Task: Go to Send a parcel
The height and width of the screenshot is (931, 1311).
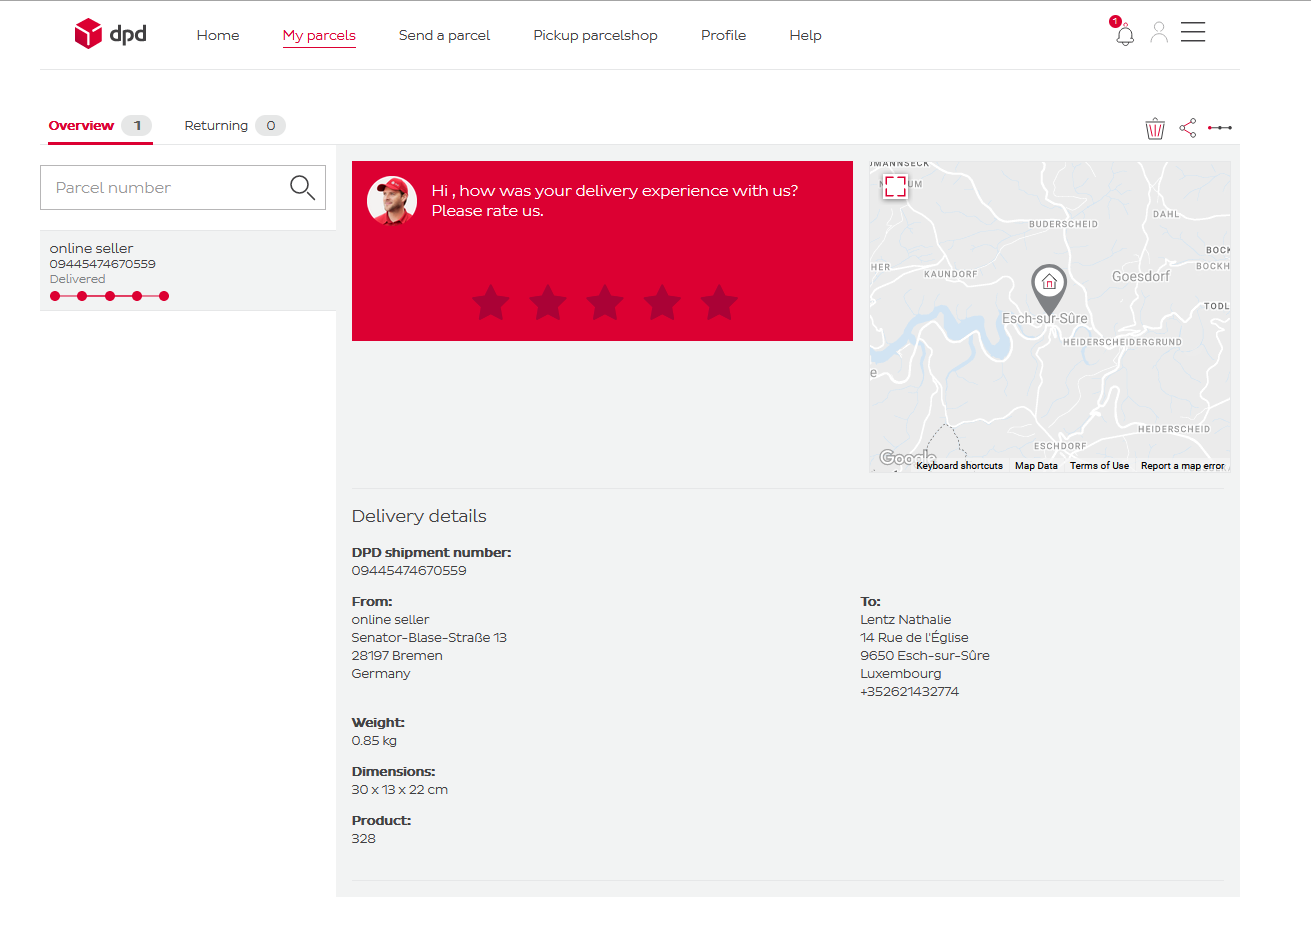Action: pos(444,35)
